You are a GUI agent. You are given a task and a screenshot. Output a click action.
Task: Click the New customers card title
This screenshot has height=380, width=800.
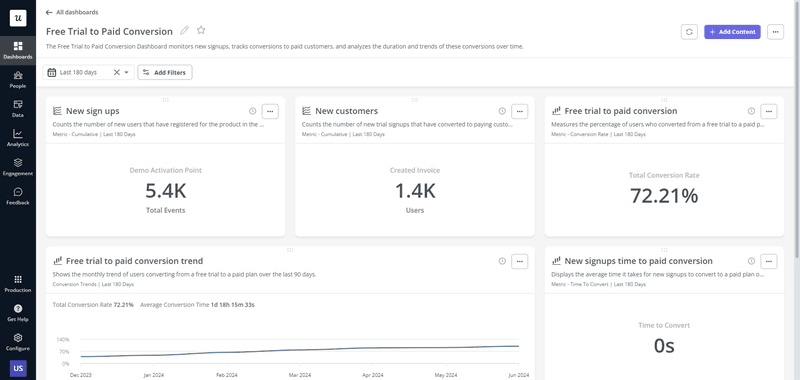pos(346,111)
